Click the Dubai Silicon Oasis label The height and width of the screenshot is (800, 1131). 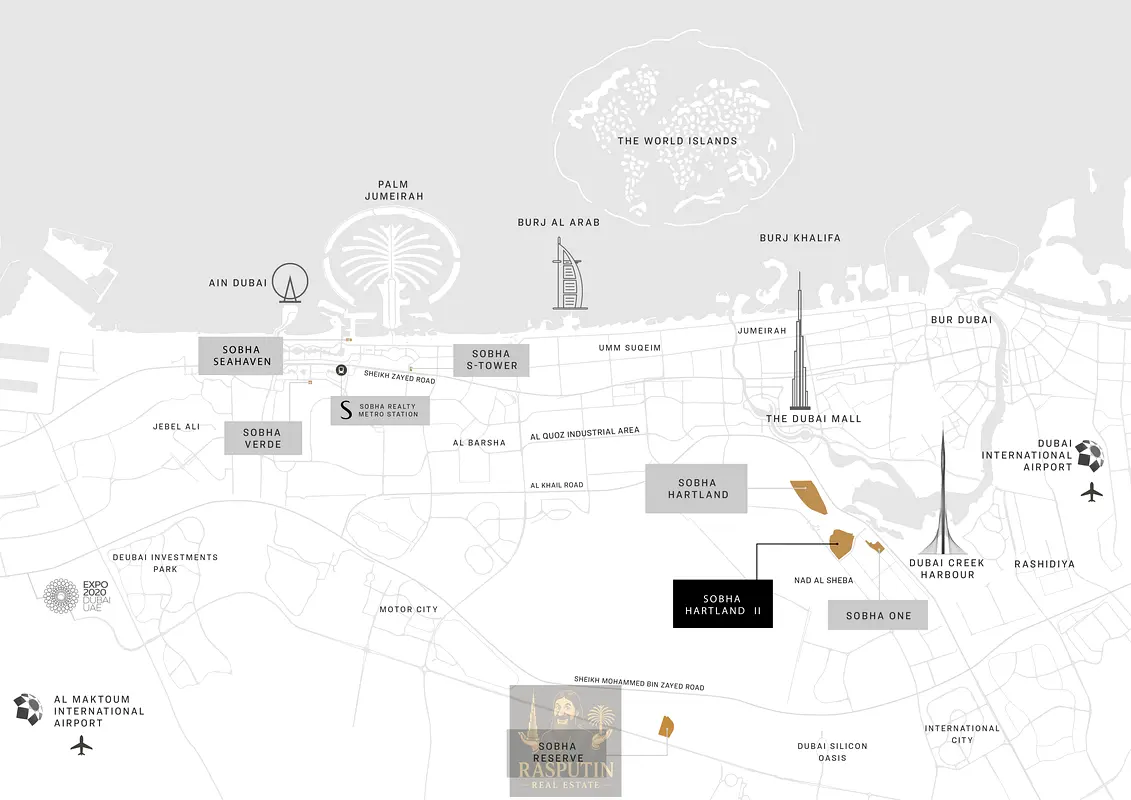(832, 752)
